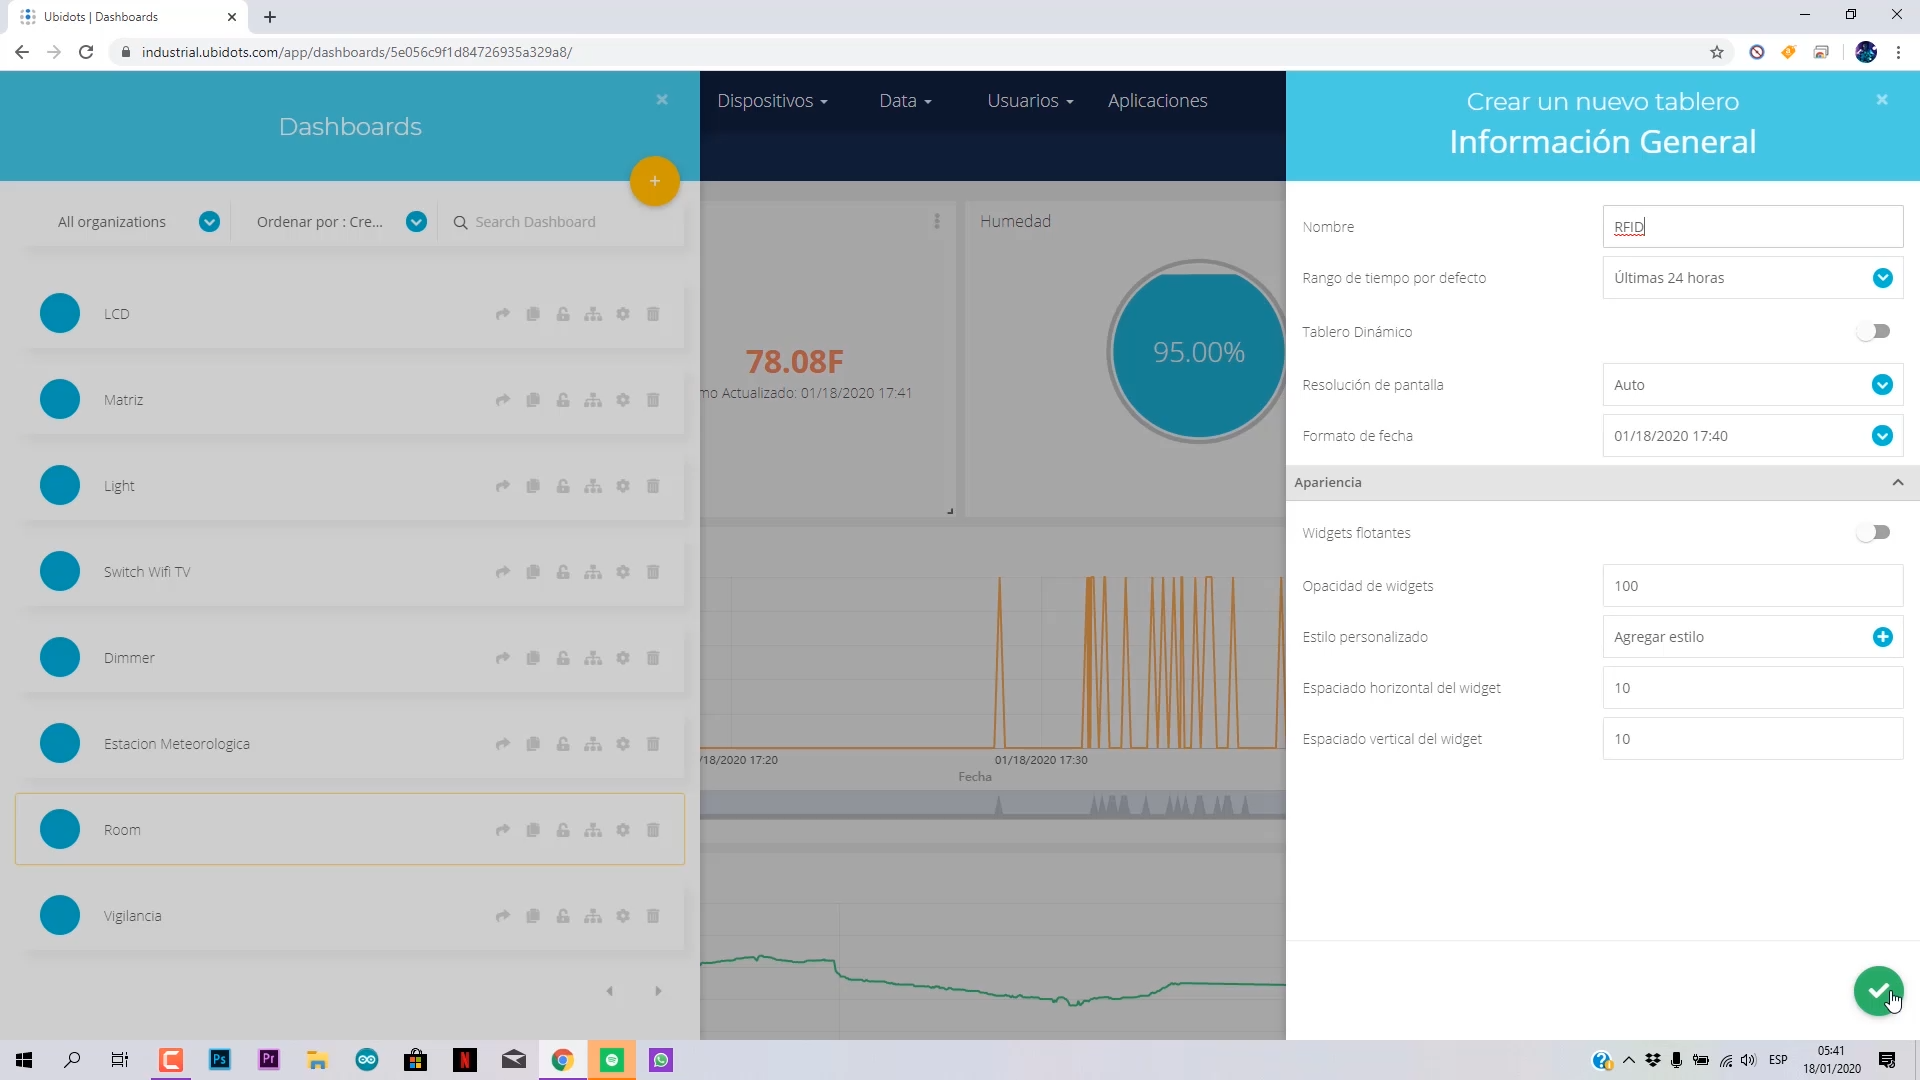The width and height of the screenshot is (1920, 1080).
Task: Confirm creation with the green checkmark button
Action: (x=1879, y=991)
